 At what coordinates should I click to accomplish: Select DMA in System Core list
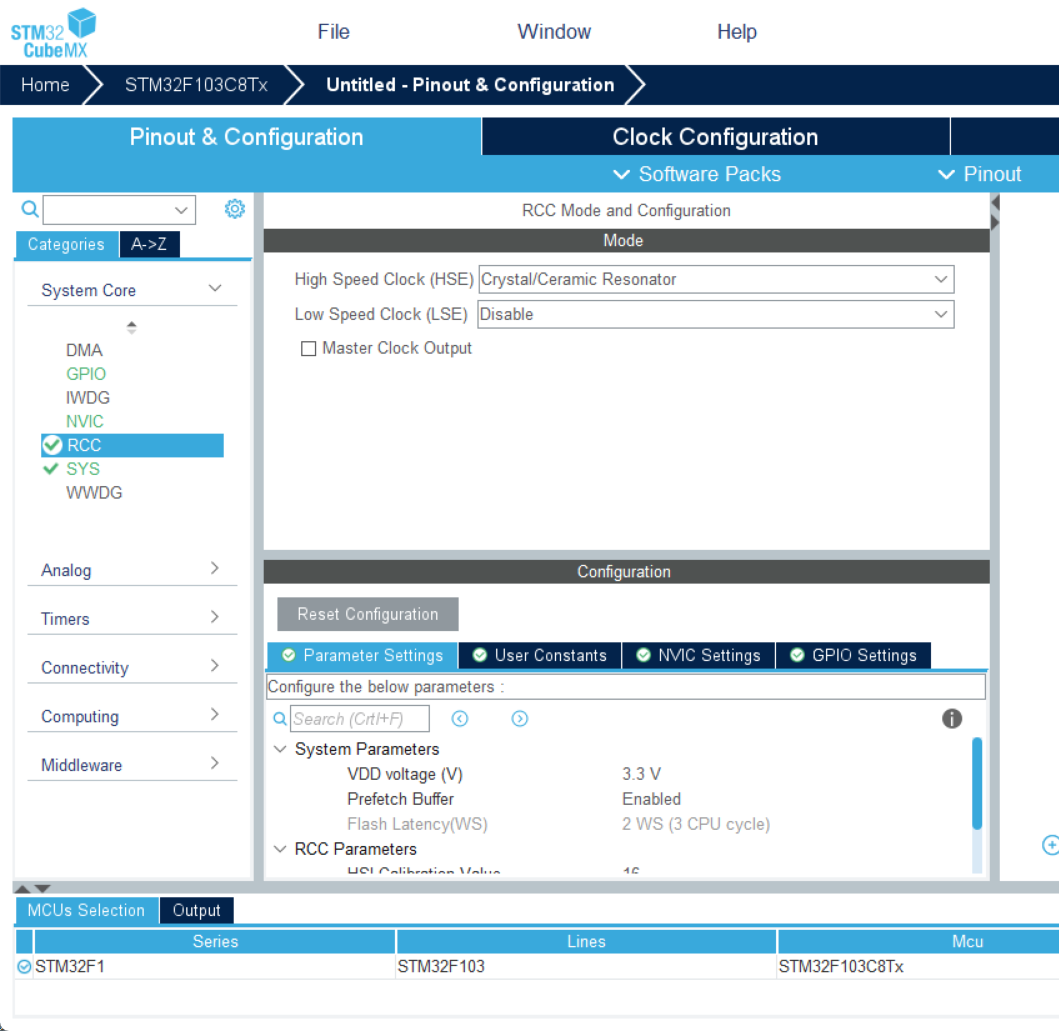[84, 350]
